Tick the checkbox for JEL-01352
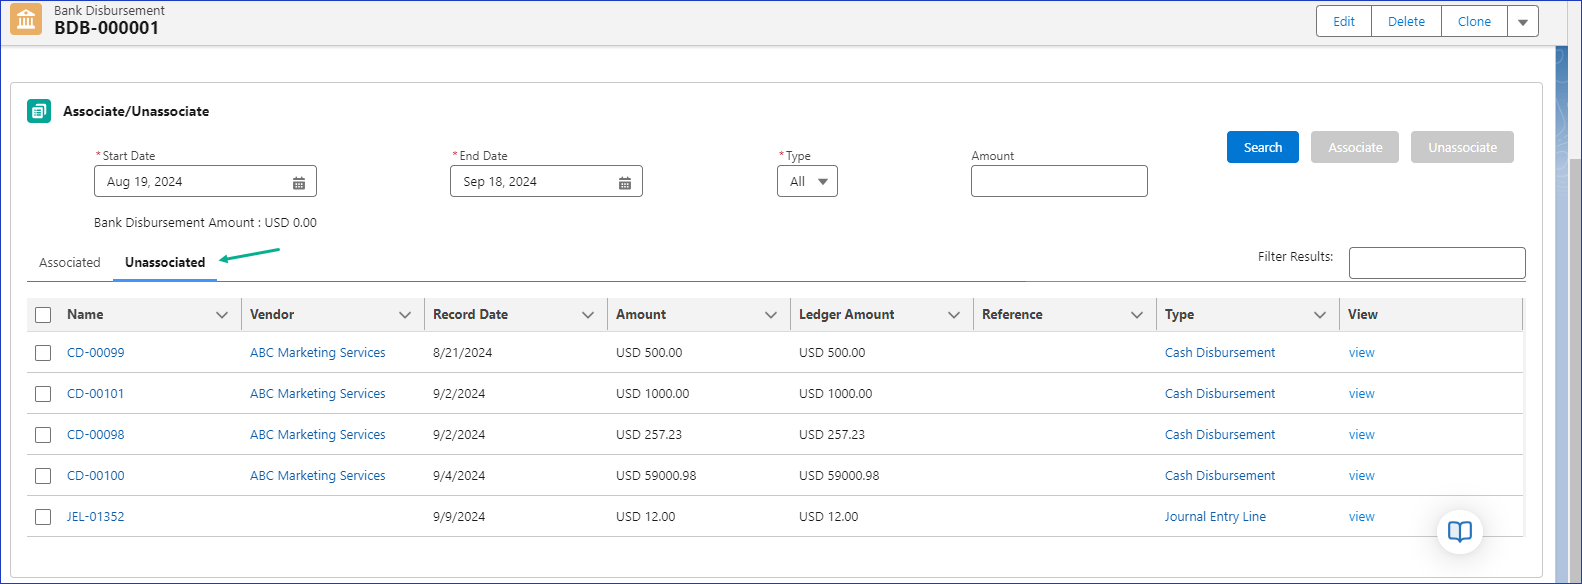1582x584 pixels. coord(43,517)
